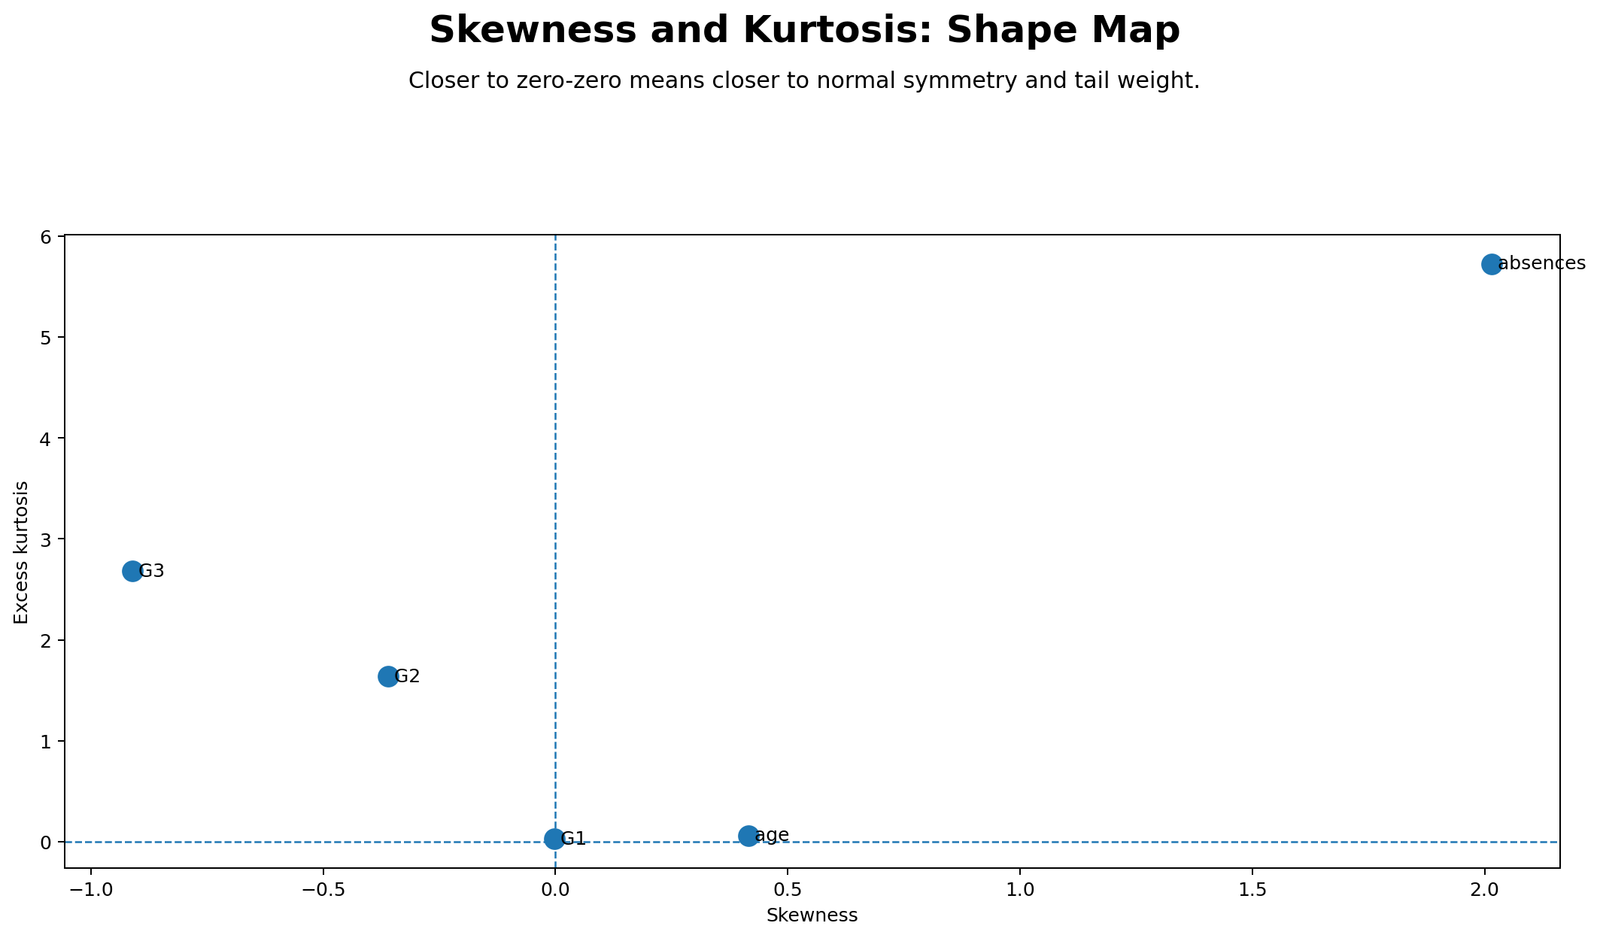
Task: Click the y-axis tick label 1
Action: [x=46, y=742]
